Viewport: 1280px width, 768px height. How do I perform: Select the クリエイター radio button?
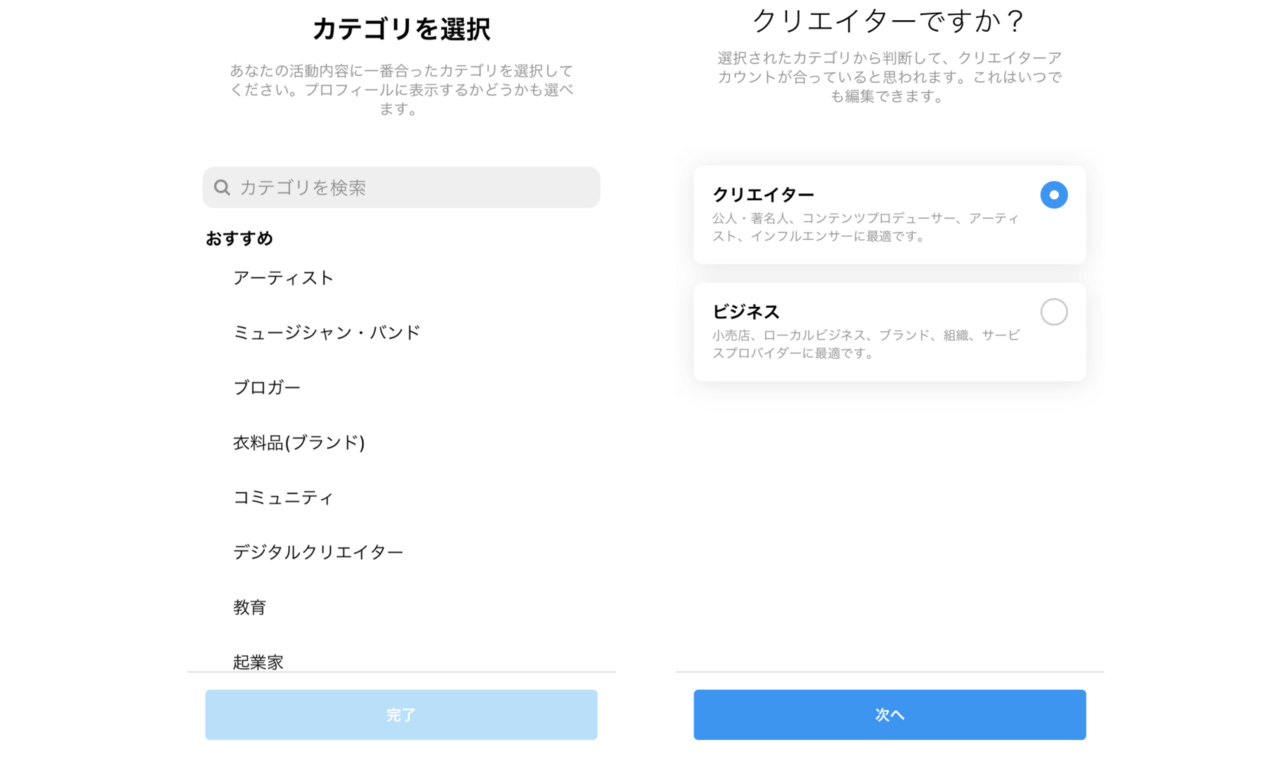(1053, 195)
